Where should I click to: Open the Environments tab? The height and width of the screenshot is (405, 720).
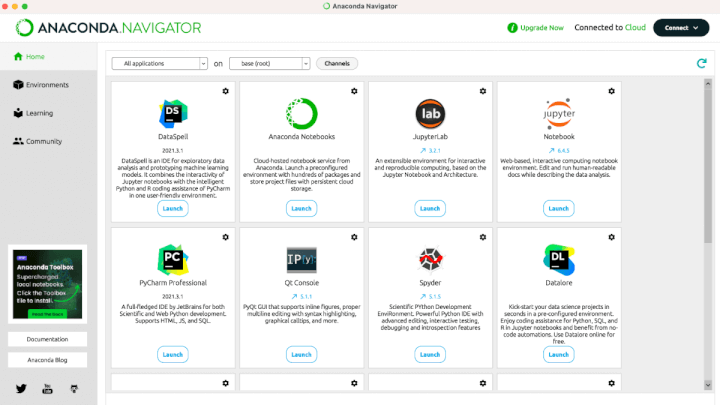click(48, 85)
